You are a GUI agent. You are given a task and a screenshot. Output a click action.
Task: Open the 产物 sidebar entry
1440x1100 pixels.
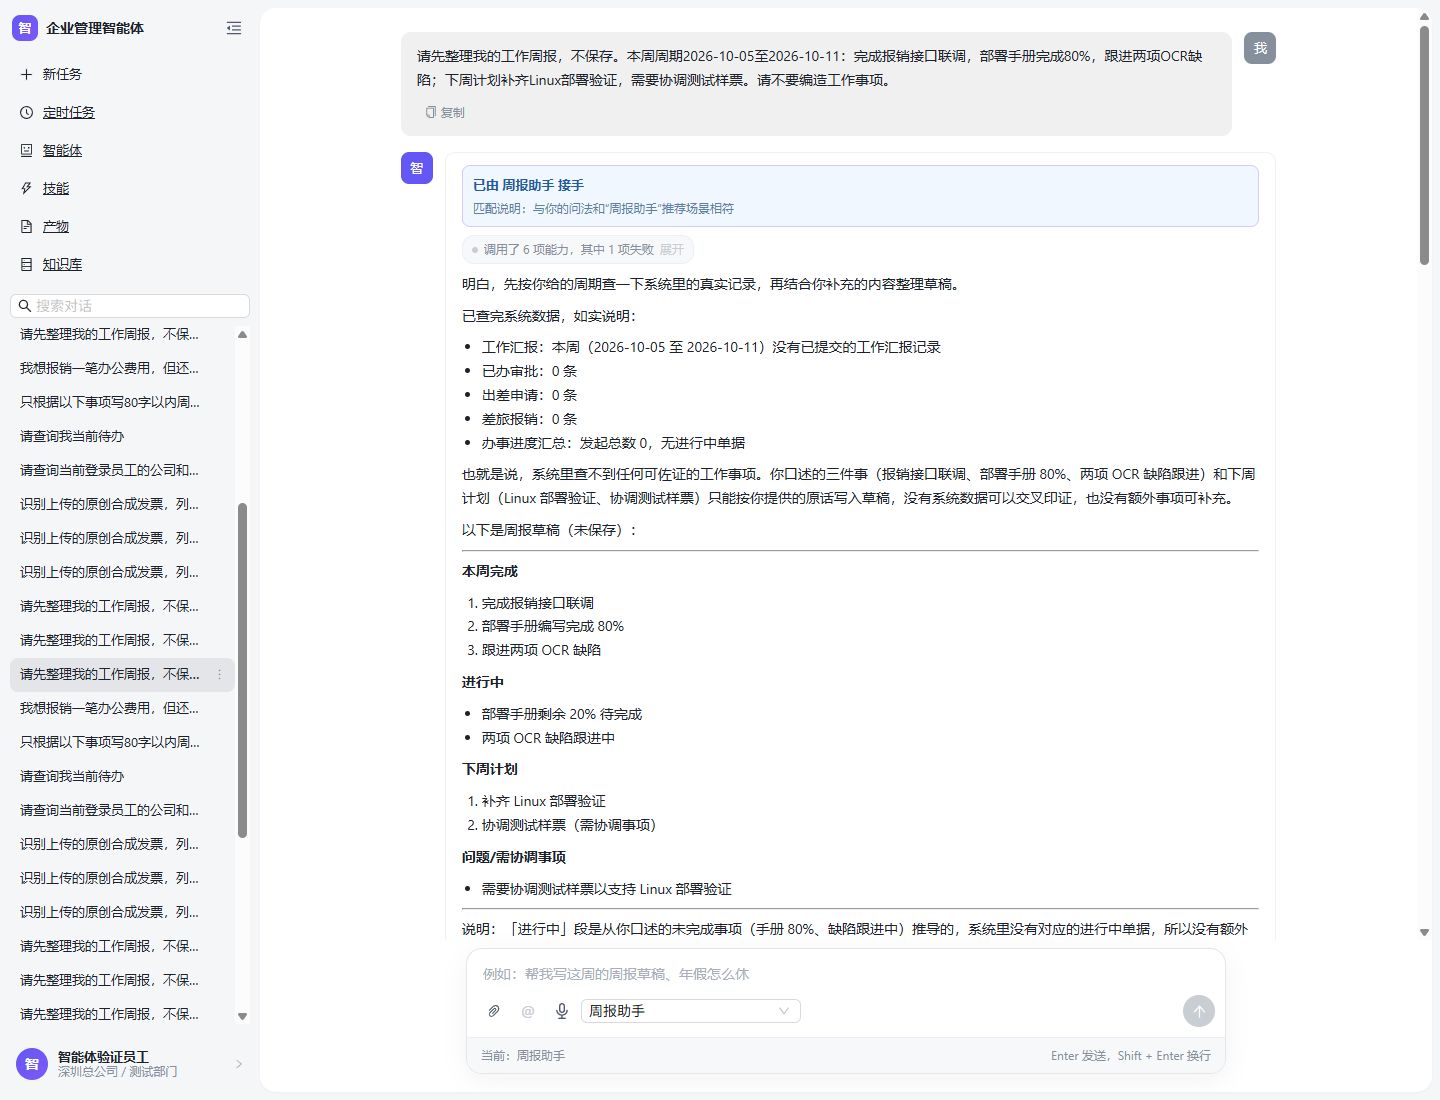click(x=56, y=226)
